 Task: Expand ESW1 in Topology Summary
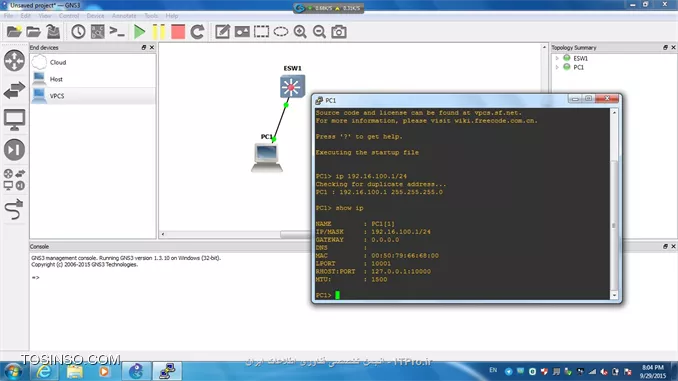point(557,58)
